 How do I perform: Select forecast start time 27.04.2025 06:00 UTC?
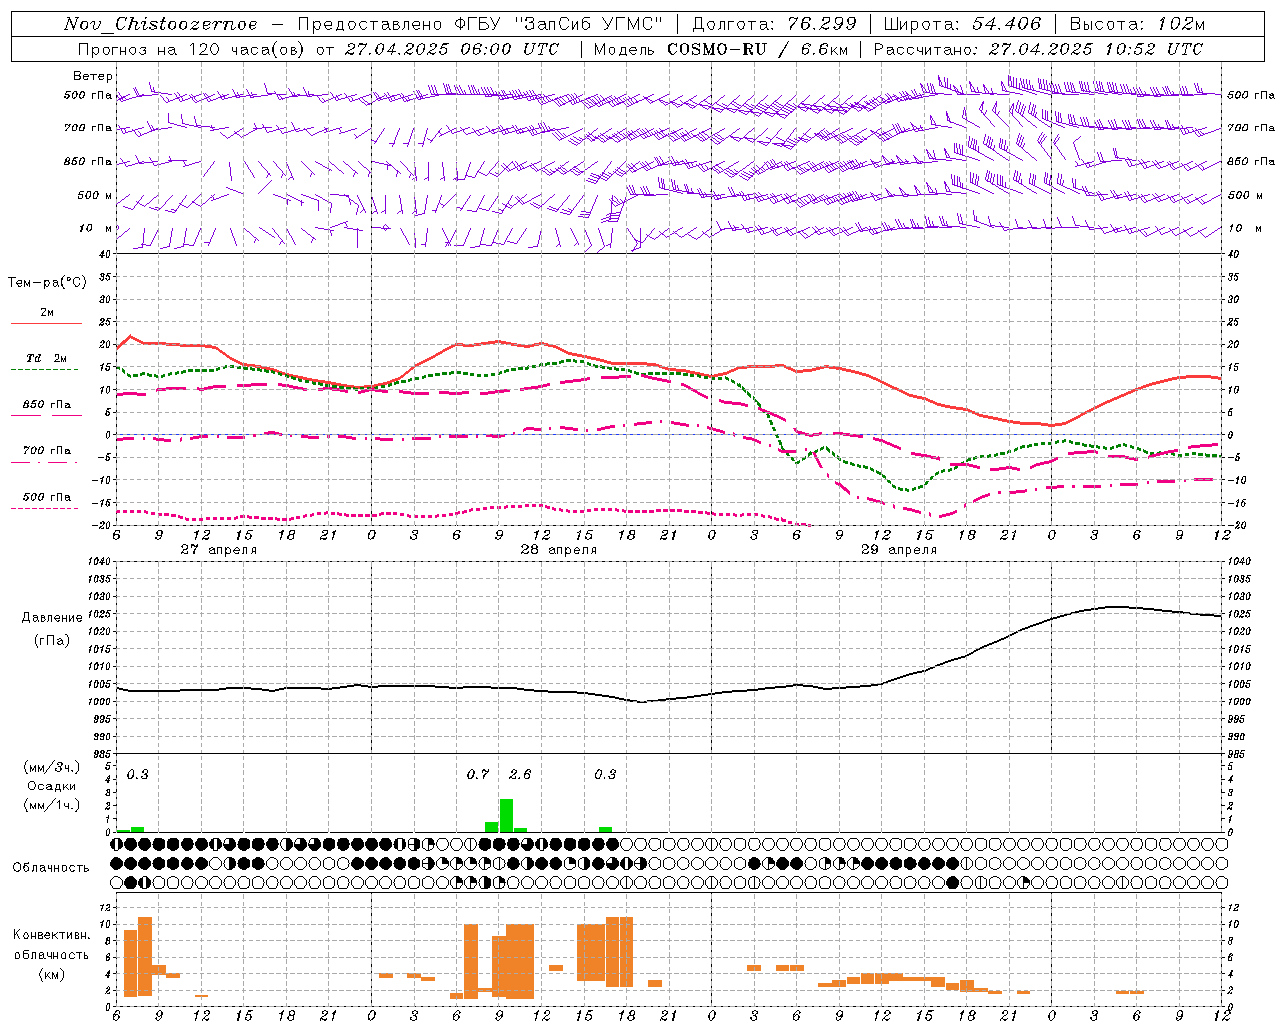[x=452, y=49]
